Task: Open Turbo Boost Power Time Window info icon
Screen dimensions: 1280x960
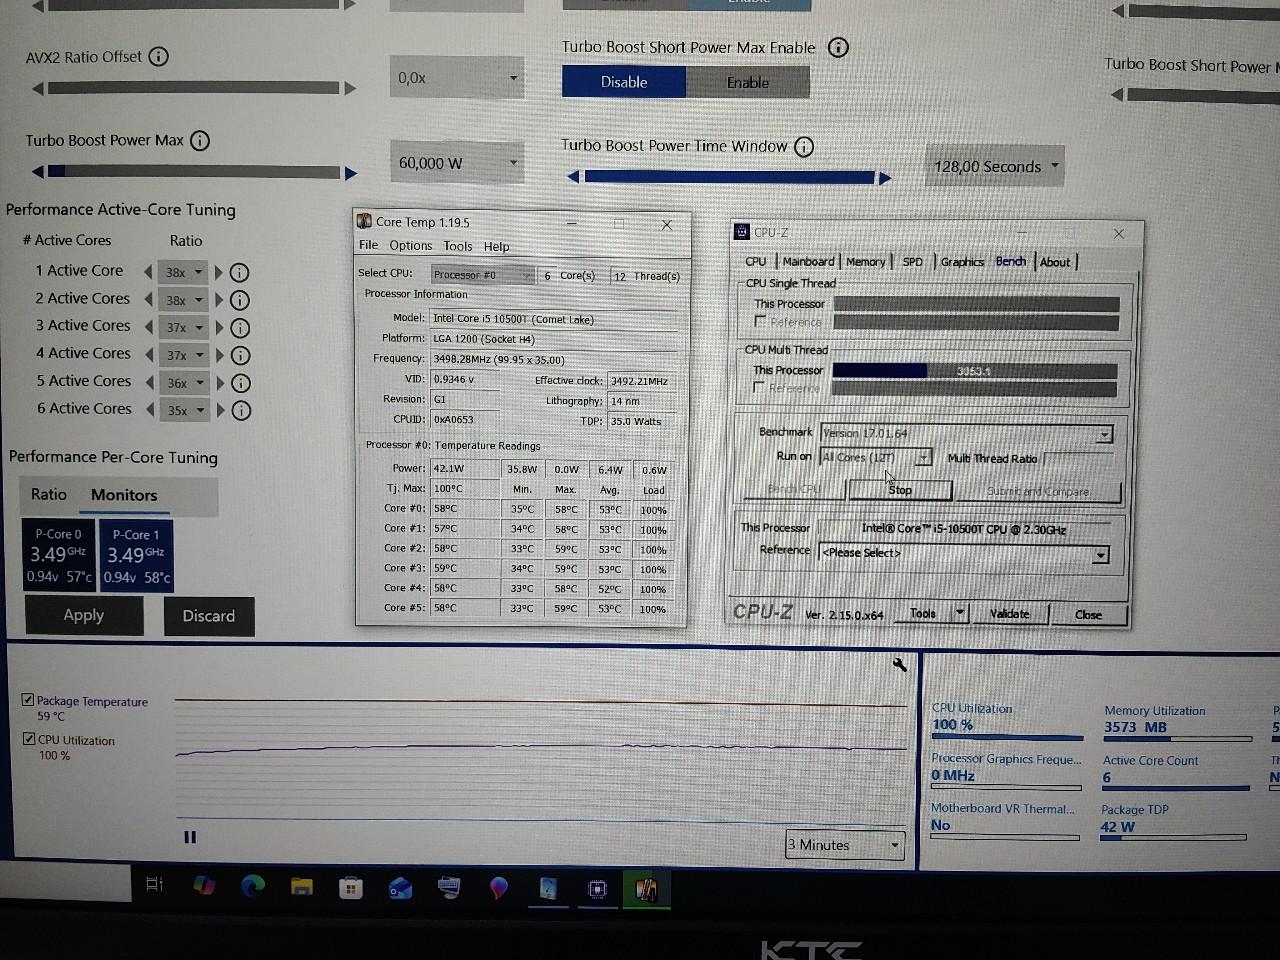Action: [x=804, y=147]
